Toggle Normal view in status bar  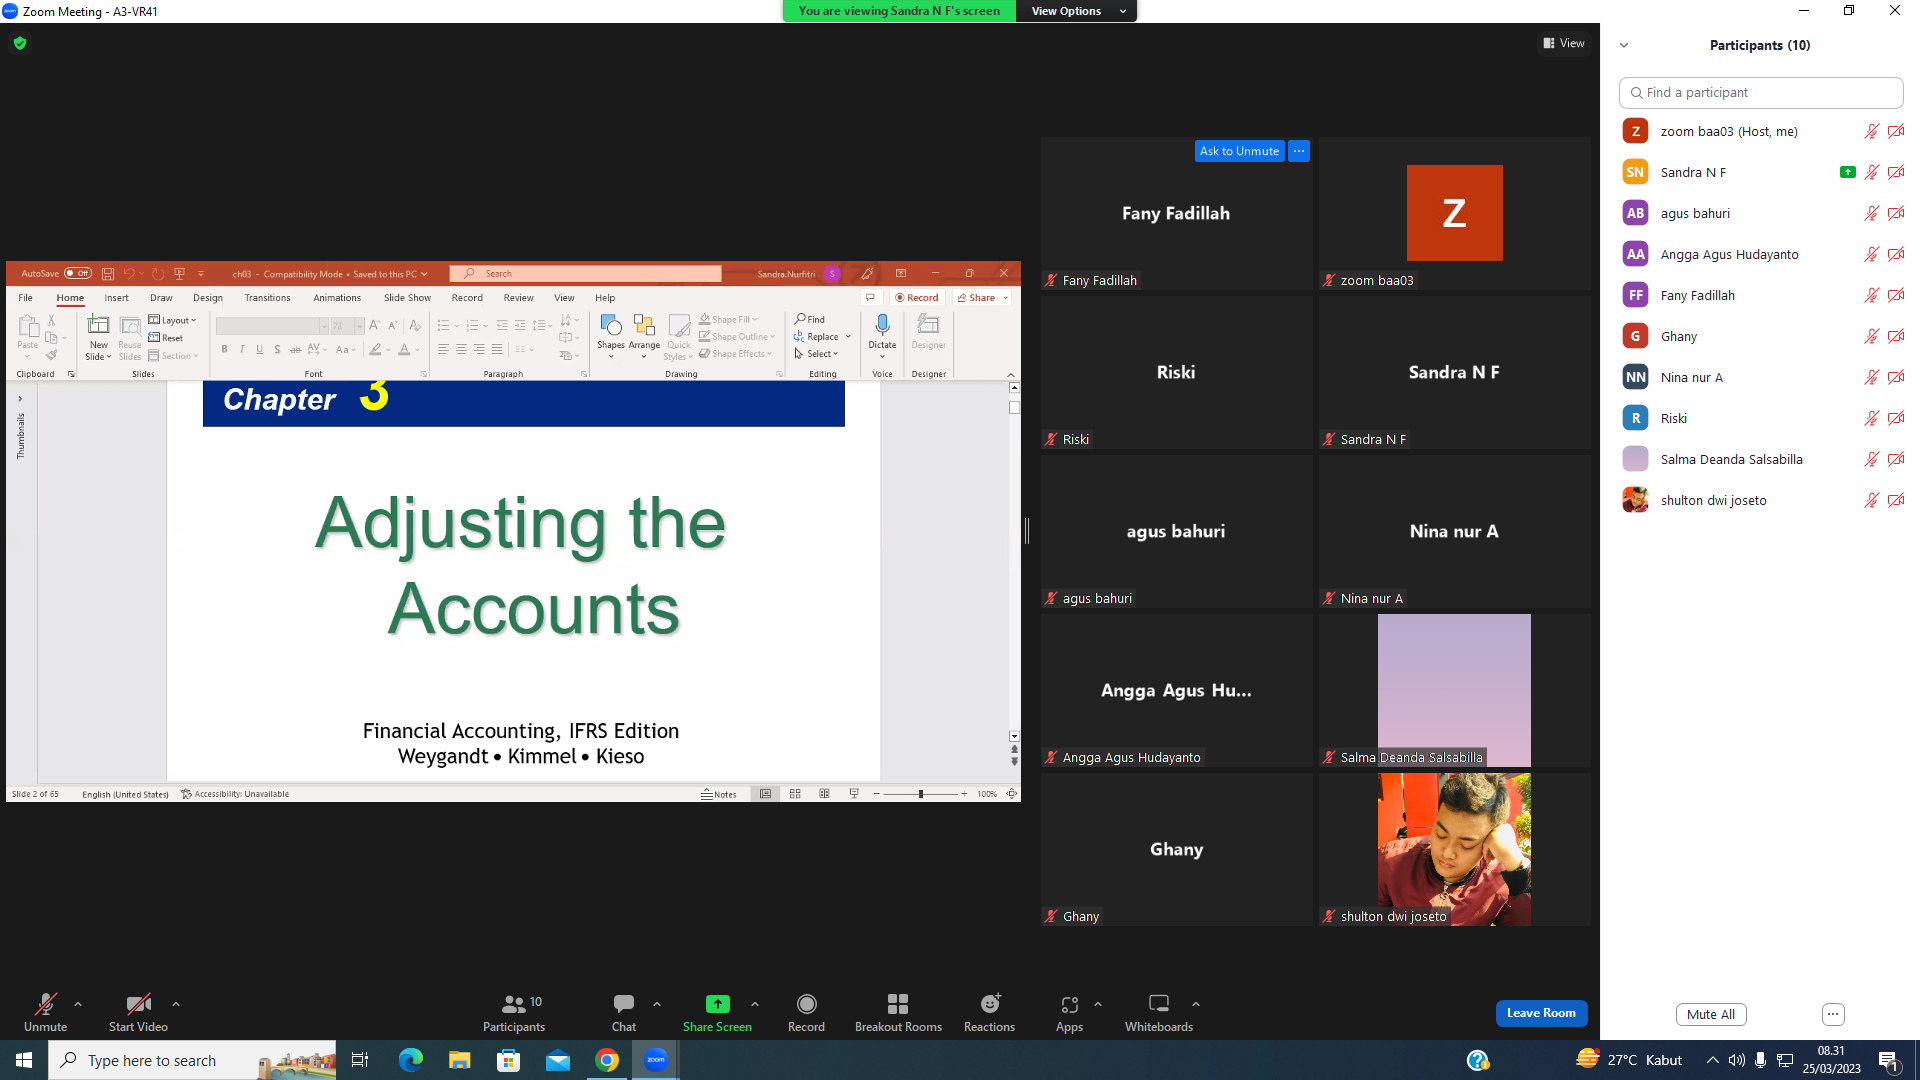(765, 794)
